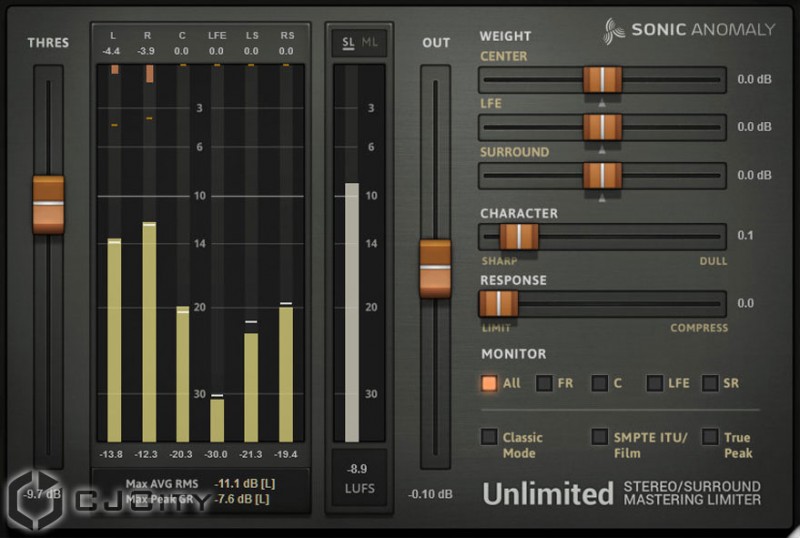This screenshot has width=800, height=538.
Task: Click the Sonic Anomaly logo icon
Action: 614,30
